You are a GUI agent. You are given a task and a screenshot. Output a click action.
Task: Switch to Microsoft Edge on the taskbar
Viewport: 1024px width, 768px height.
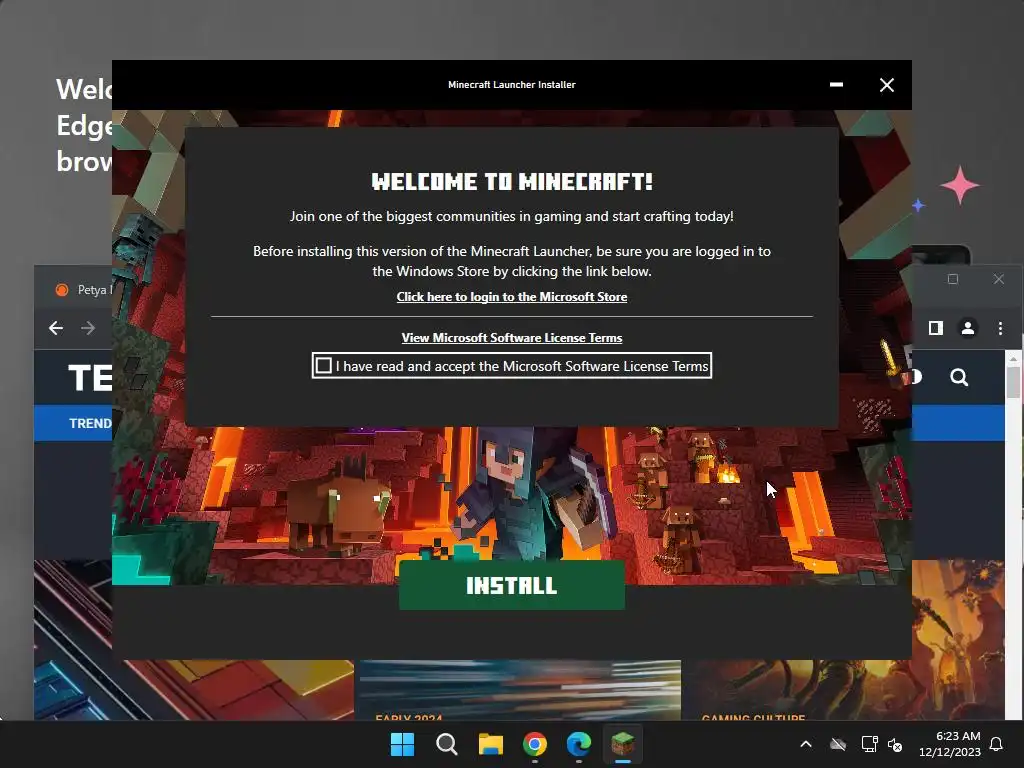(x=579, y=744)
